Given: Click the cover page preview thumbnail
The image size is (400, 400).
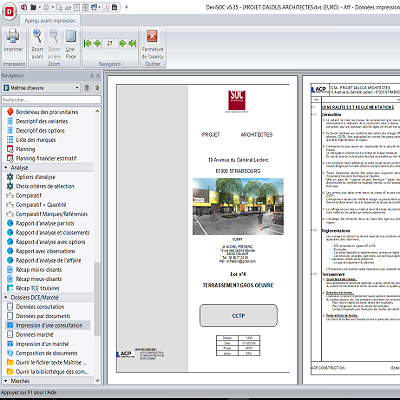Looking at the screenshot, I should 202,230.
